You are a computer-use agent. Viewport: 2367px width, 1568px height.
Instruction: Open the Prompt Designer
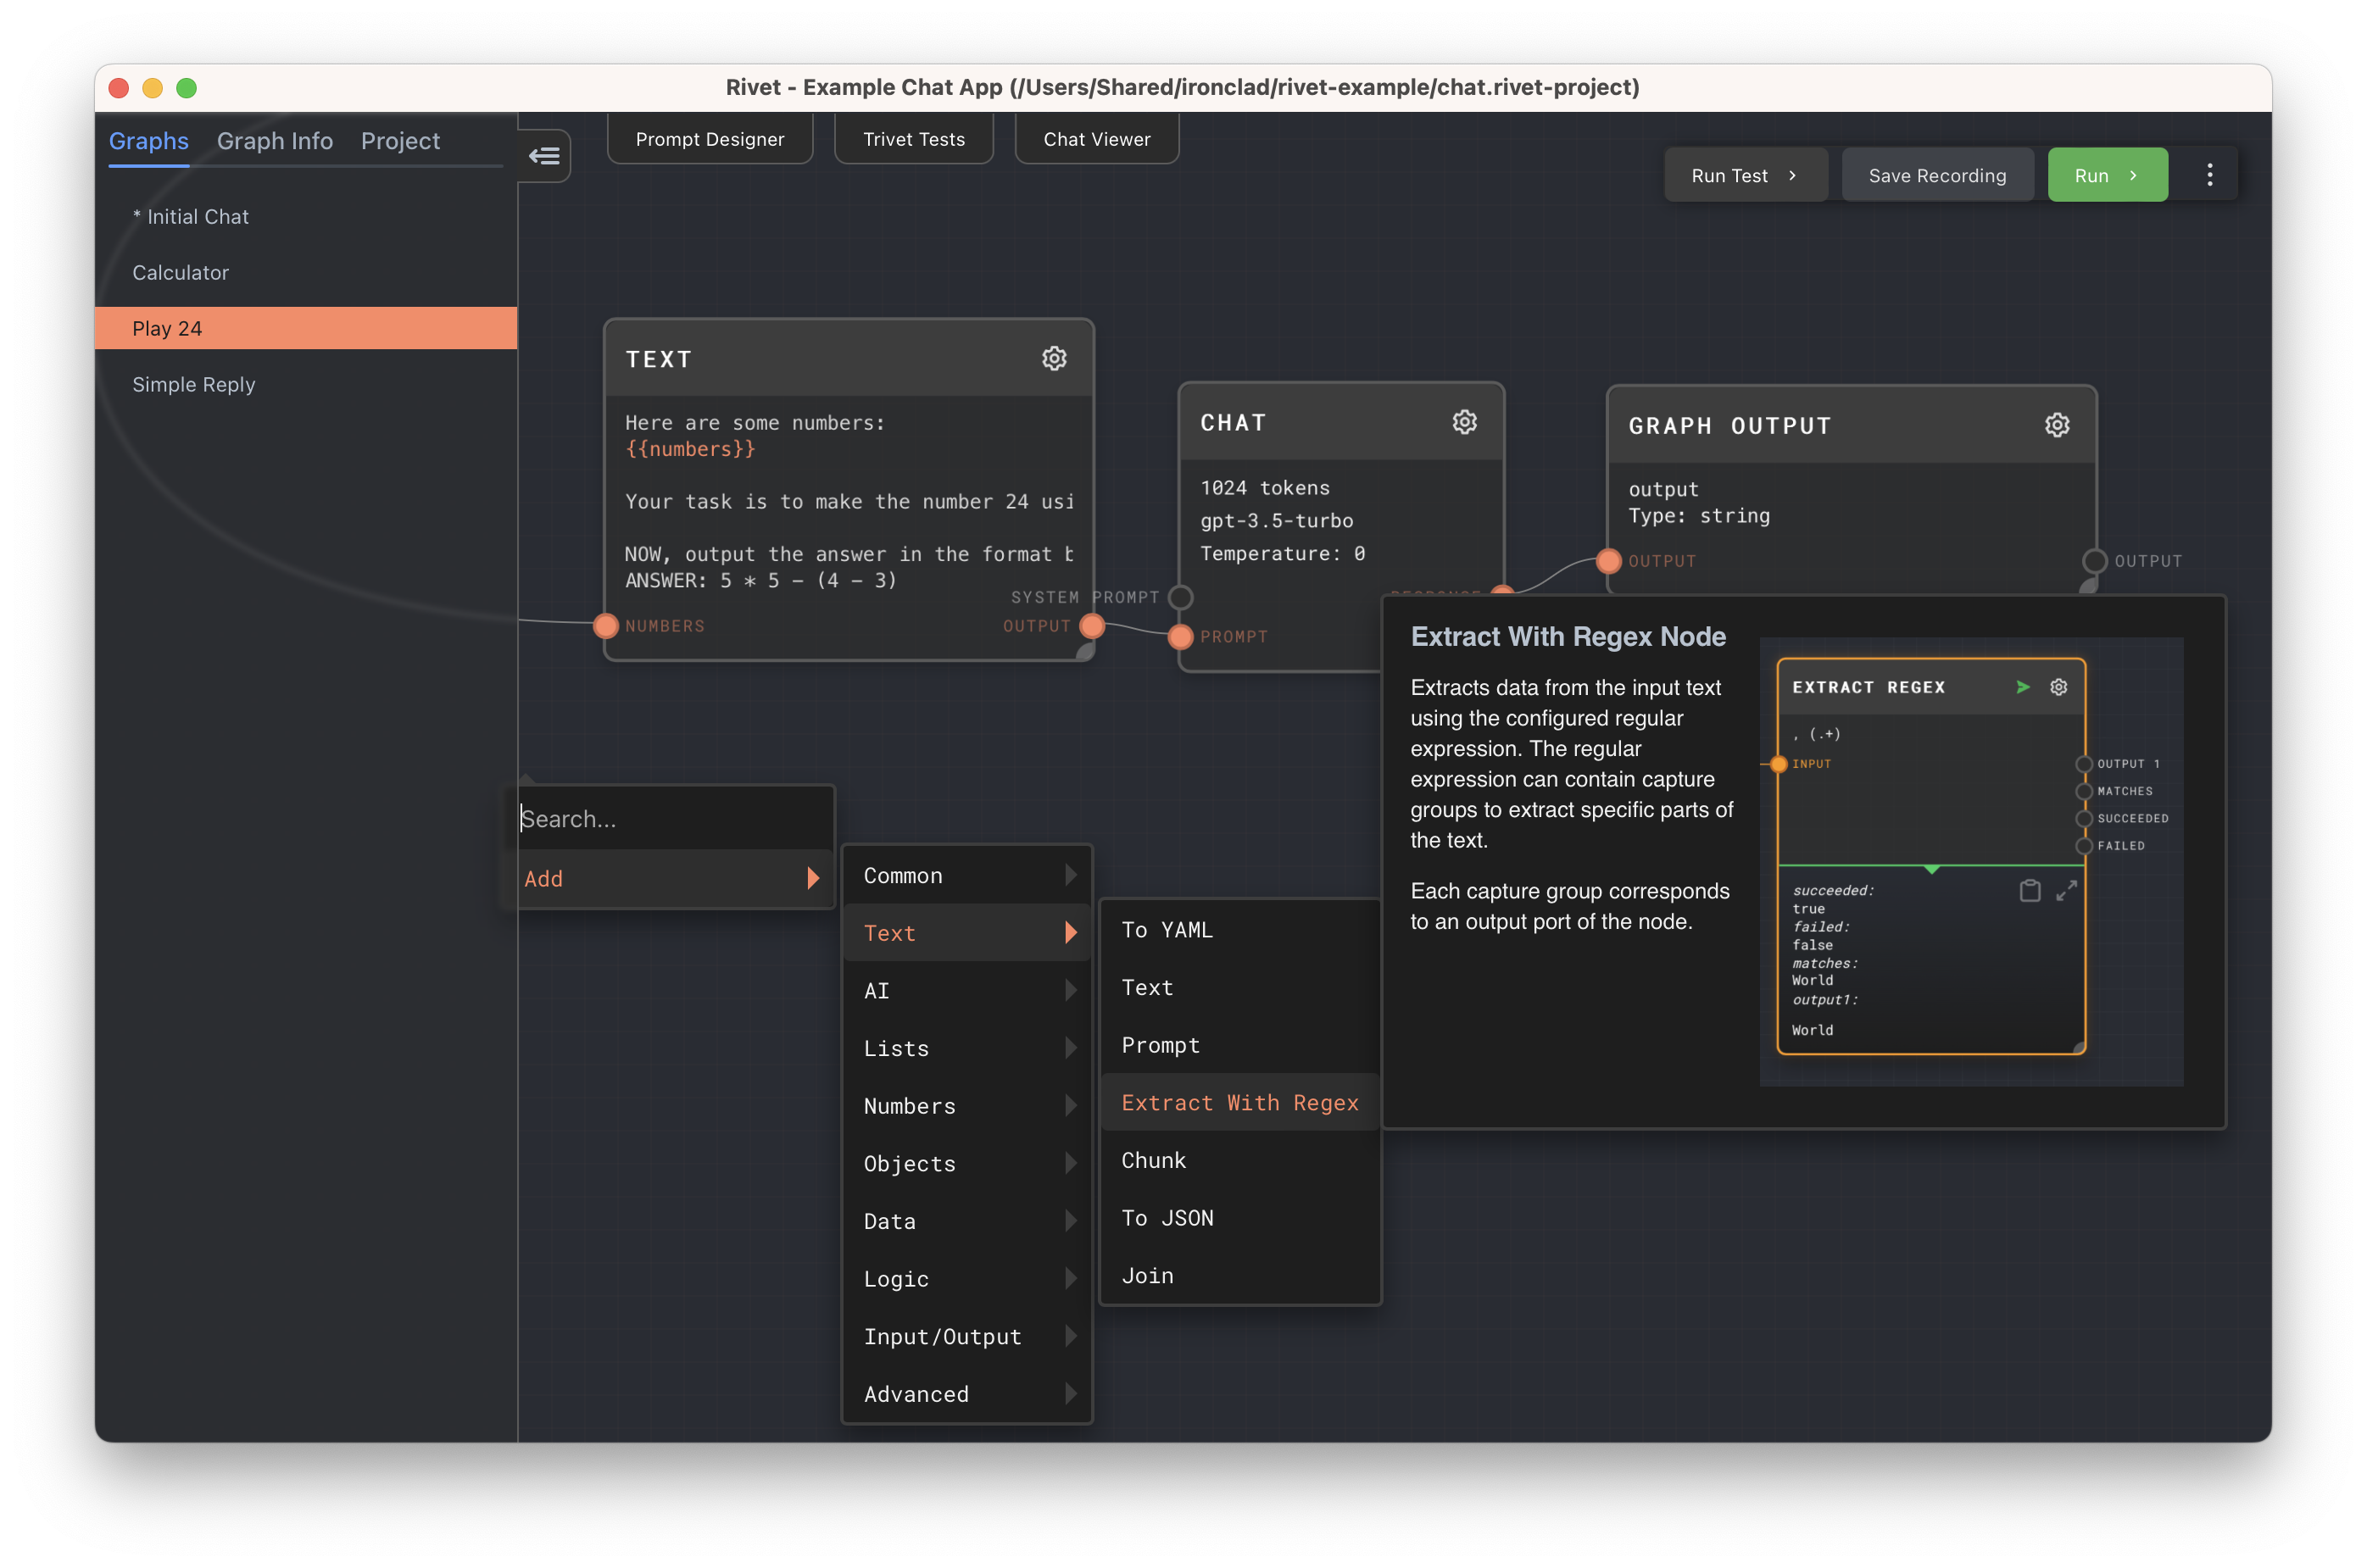coord(710,139)
